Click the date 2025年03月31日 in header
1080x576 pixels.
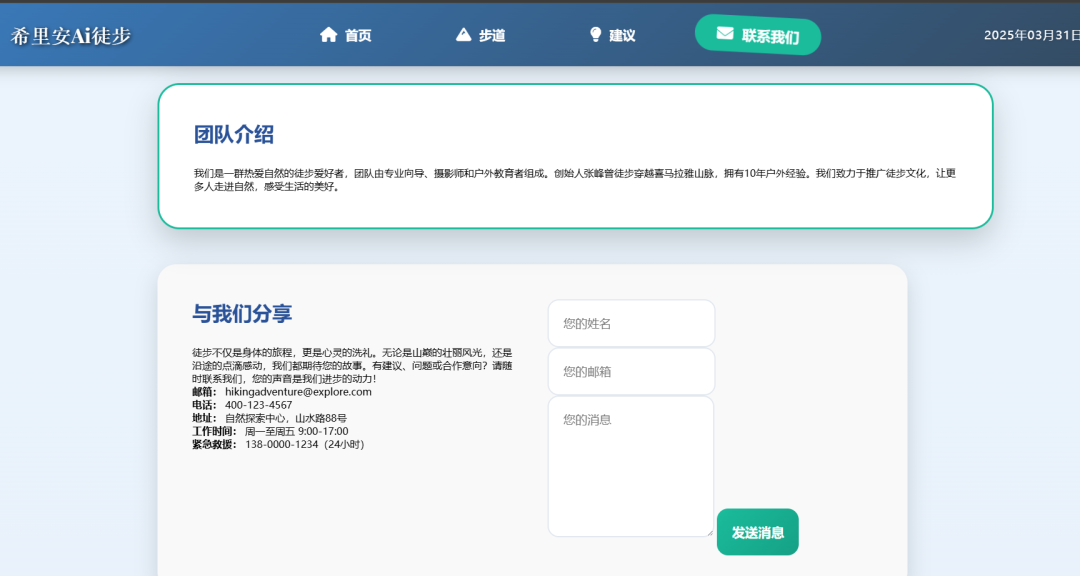(1032, 35)
